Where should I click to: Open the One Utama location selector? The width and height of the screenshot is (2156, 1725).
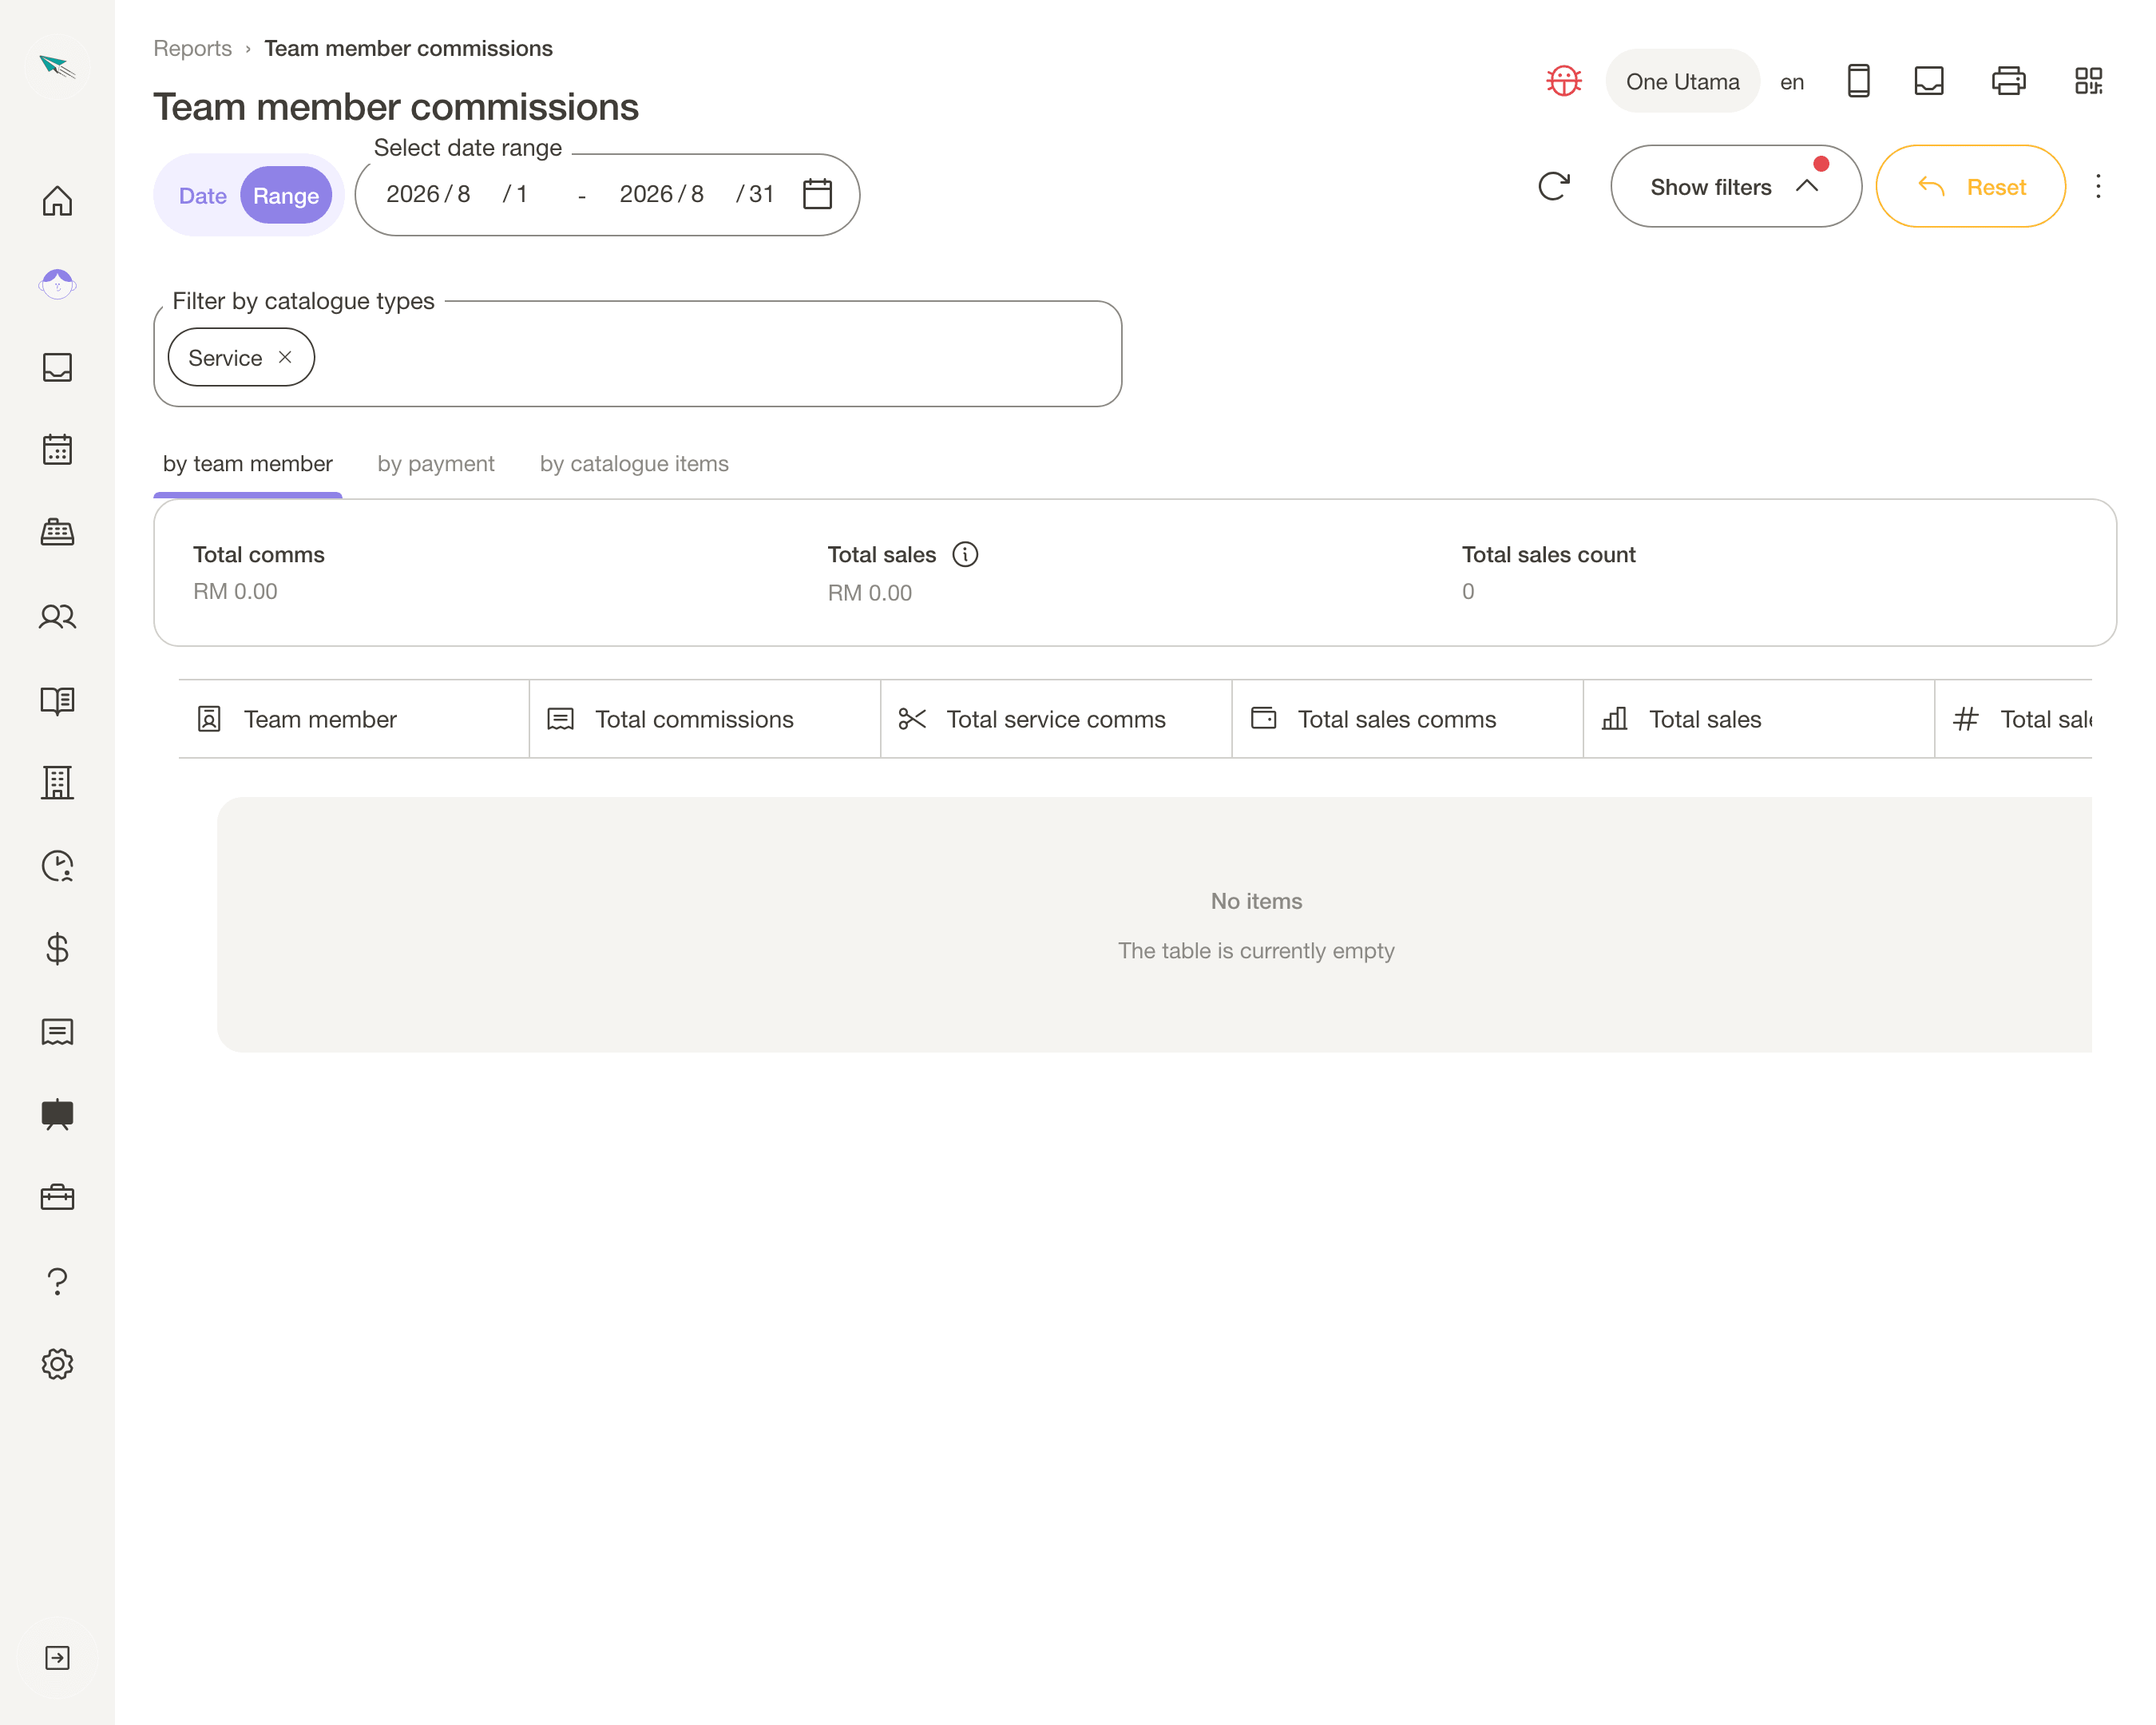pyautogui.click(x=1682, y=81)
